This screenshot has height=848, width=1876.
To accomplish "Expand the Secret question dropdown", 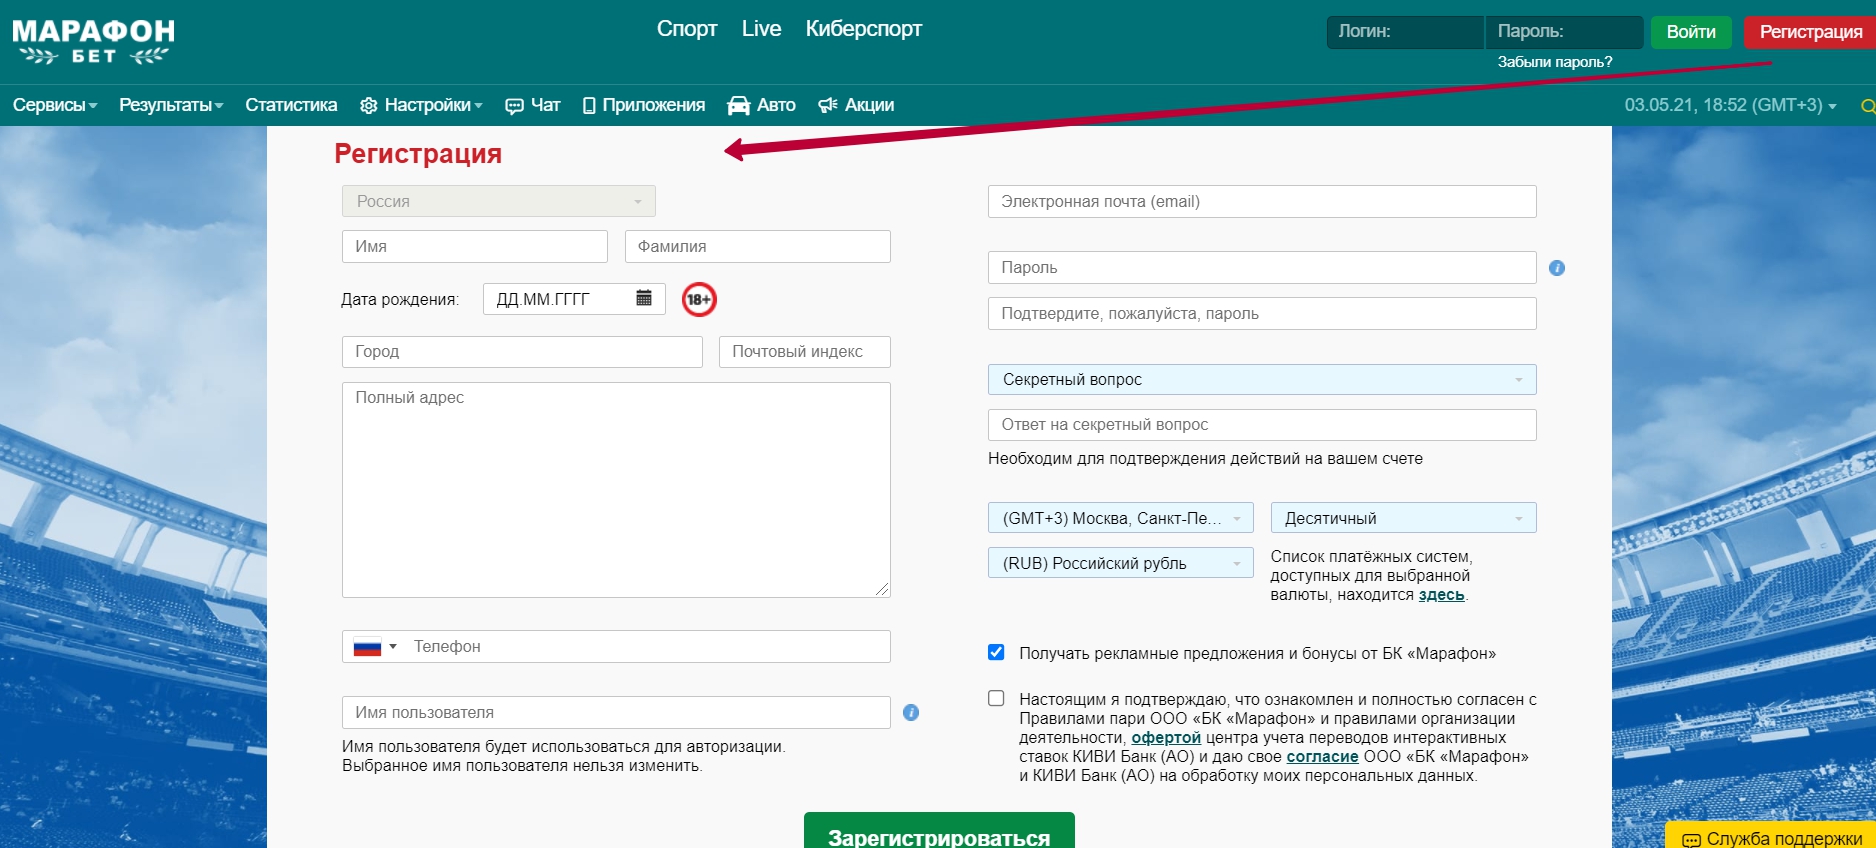I will pyautogui.click(x=1261, y=380).
